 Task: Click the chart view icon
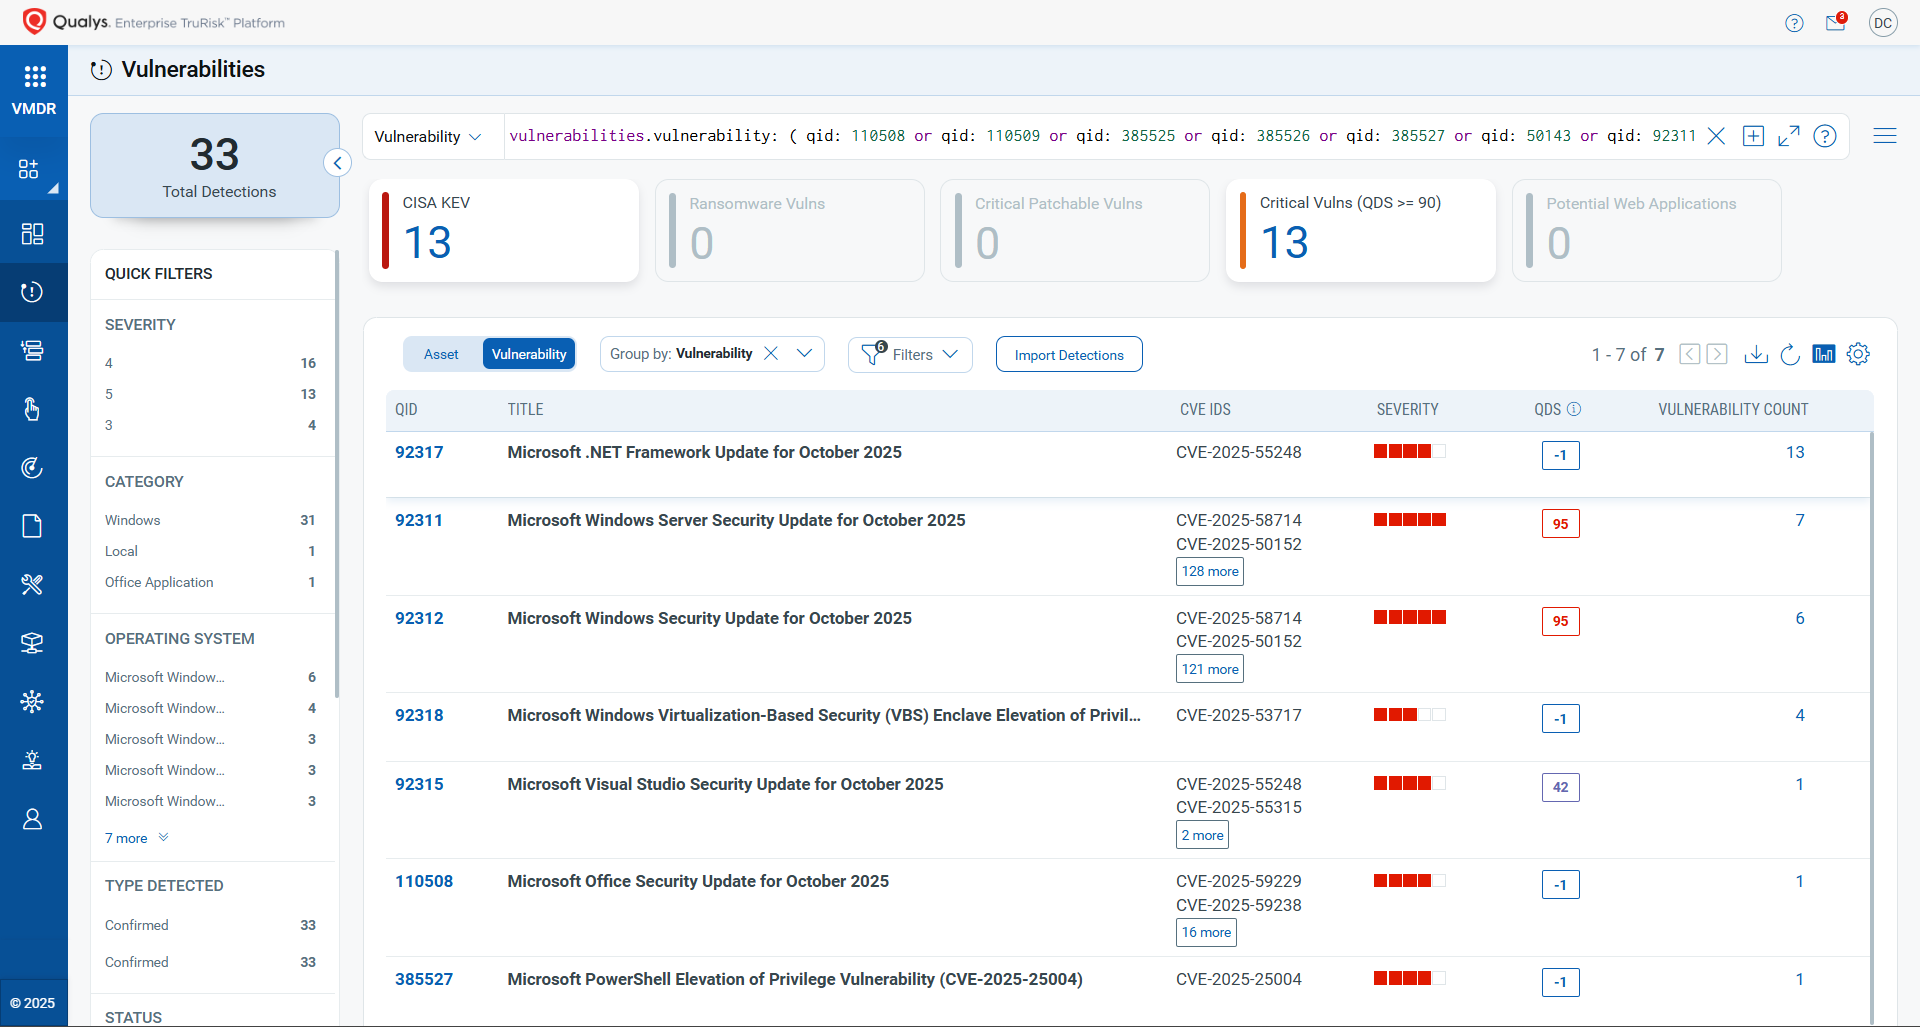[1824, 354]
